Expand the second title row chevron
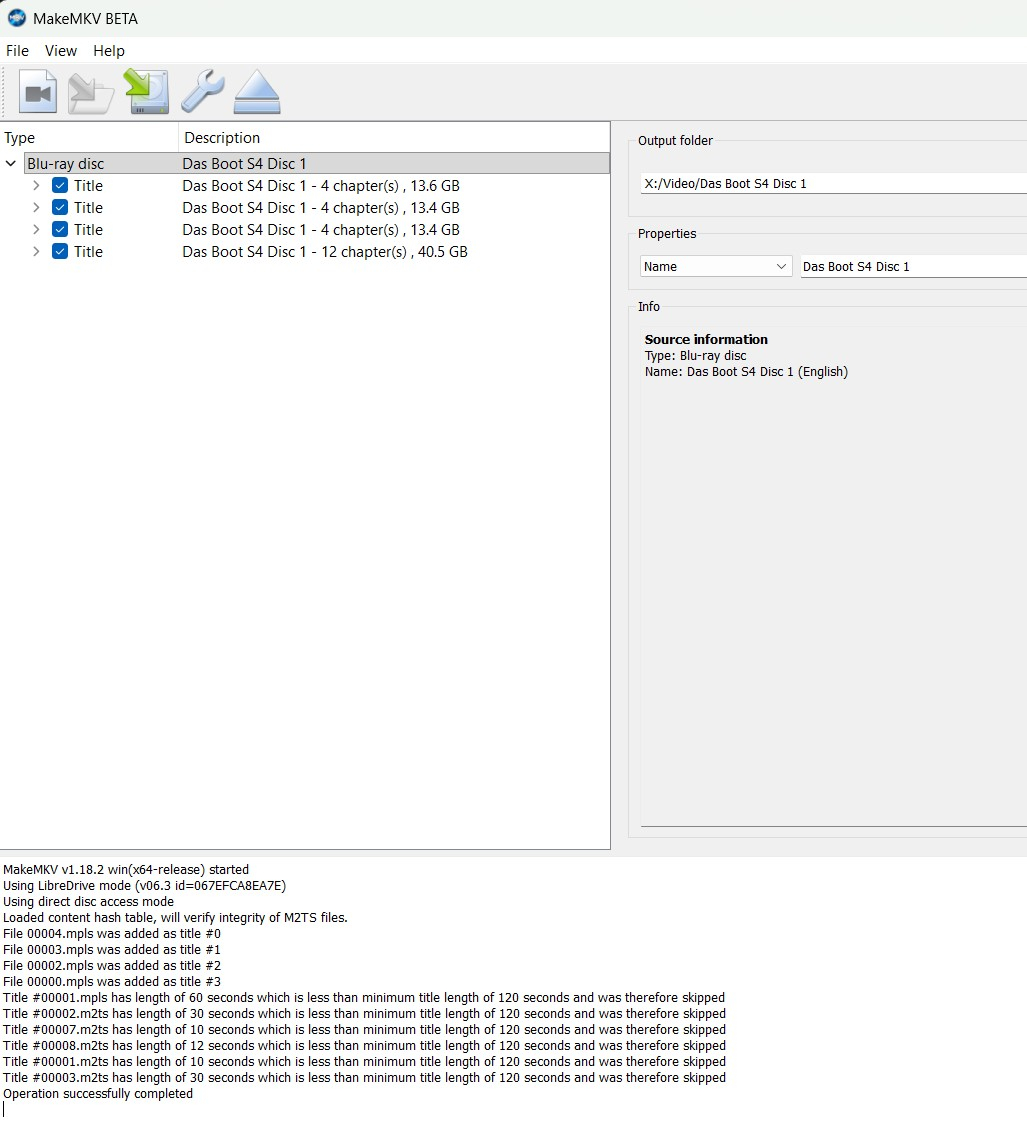Screen dimensions: 1027x1147 [36, 208]
